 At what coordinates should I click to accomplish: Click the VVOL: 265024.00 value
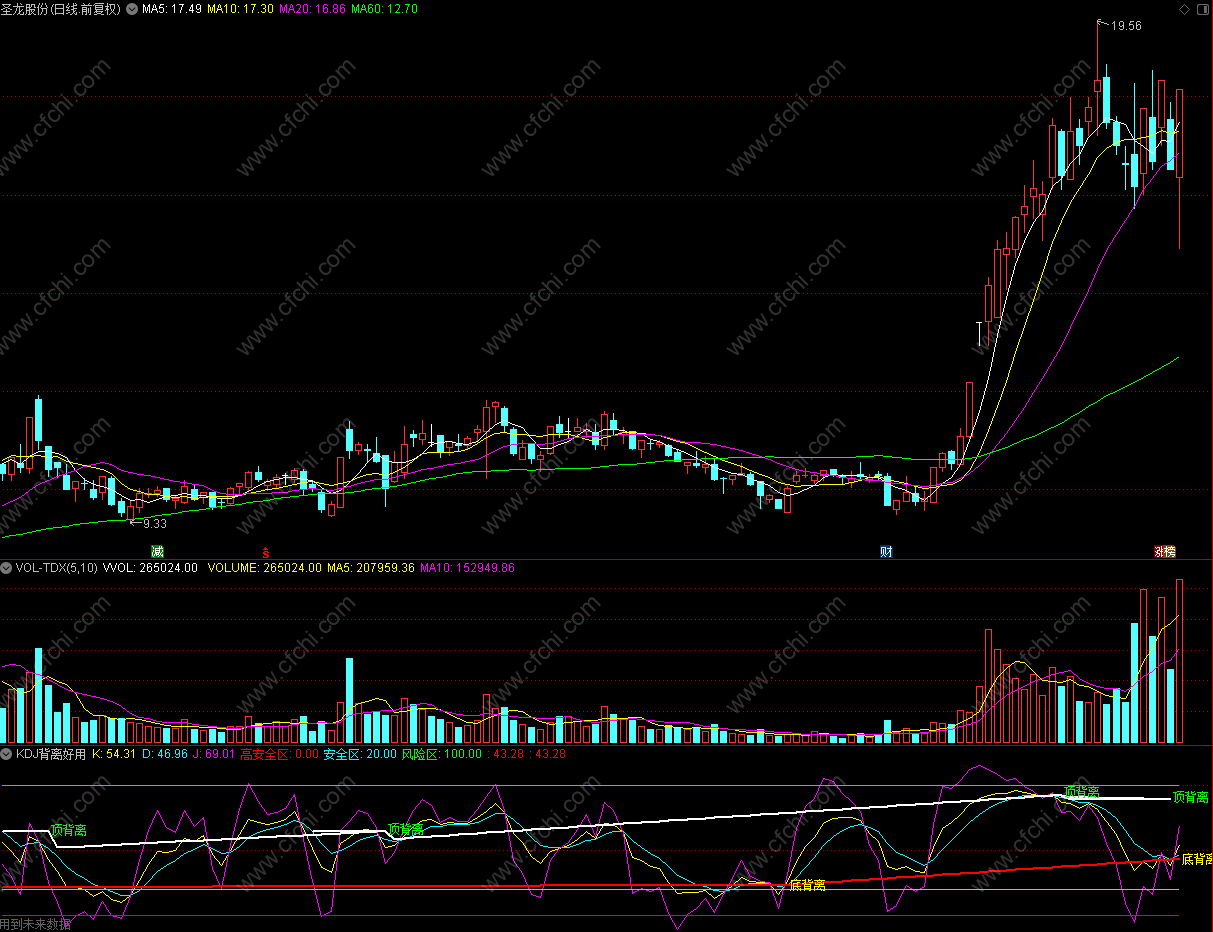click(x=150, y=568)
